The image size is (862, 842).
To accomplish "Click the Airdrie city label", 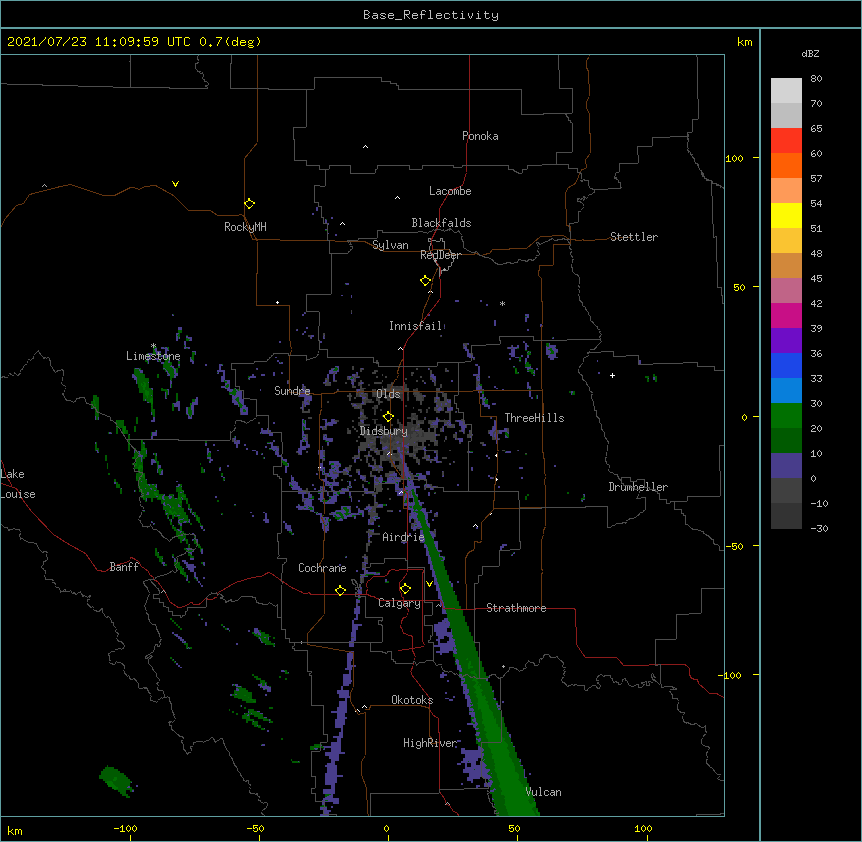I will (403, 537).
